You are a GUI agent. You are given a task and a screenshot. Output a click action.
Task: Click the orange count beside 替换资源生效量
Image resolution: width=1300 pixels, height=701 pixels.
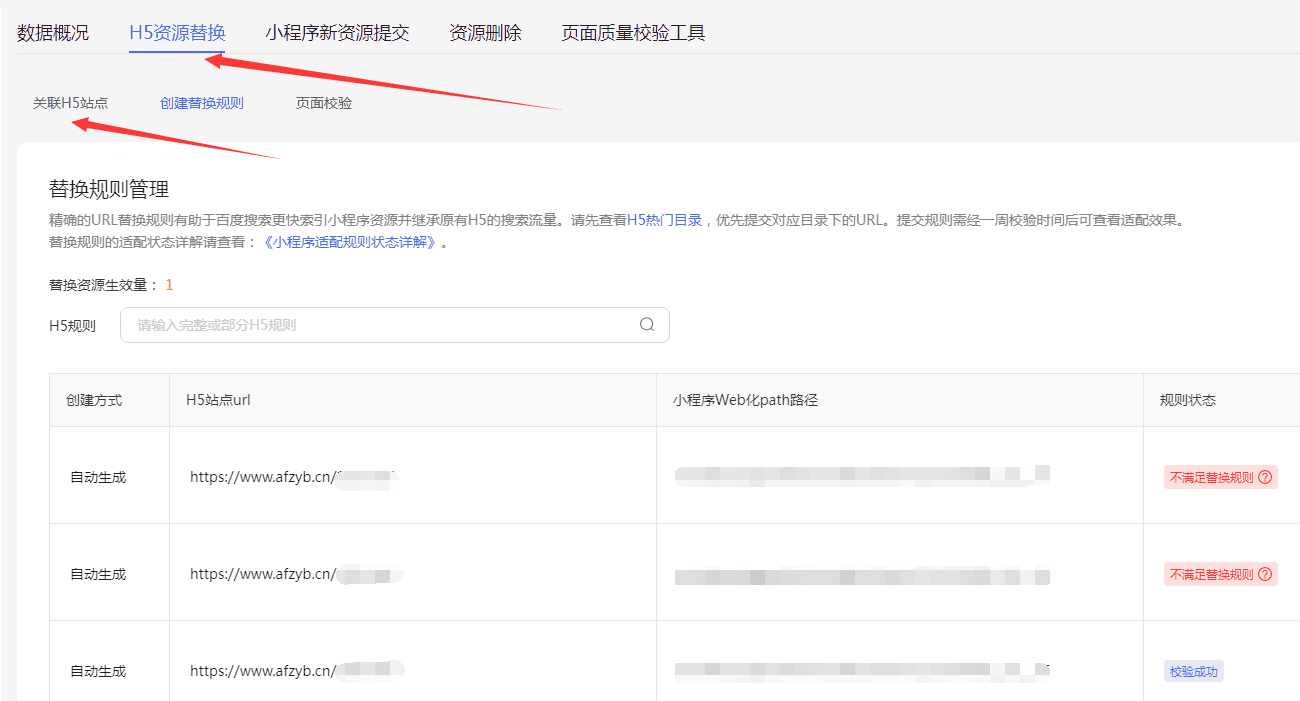click(x=169, y=284)
